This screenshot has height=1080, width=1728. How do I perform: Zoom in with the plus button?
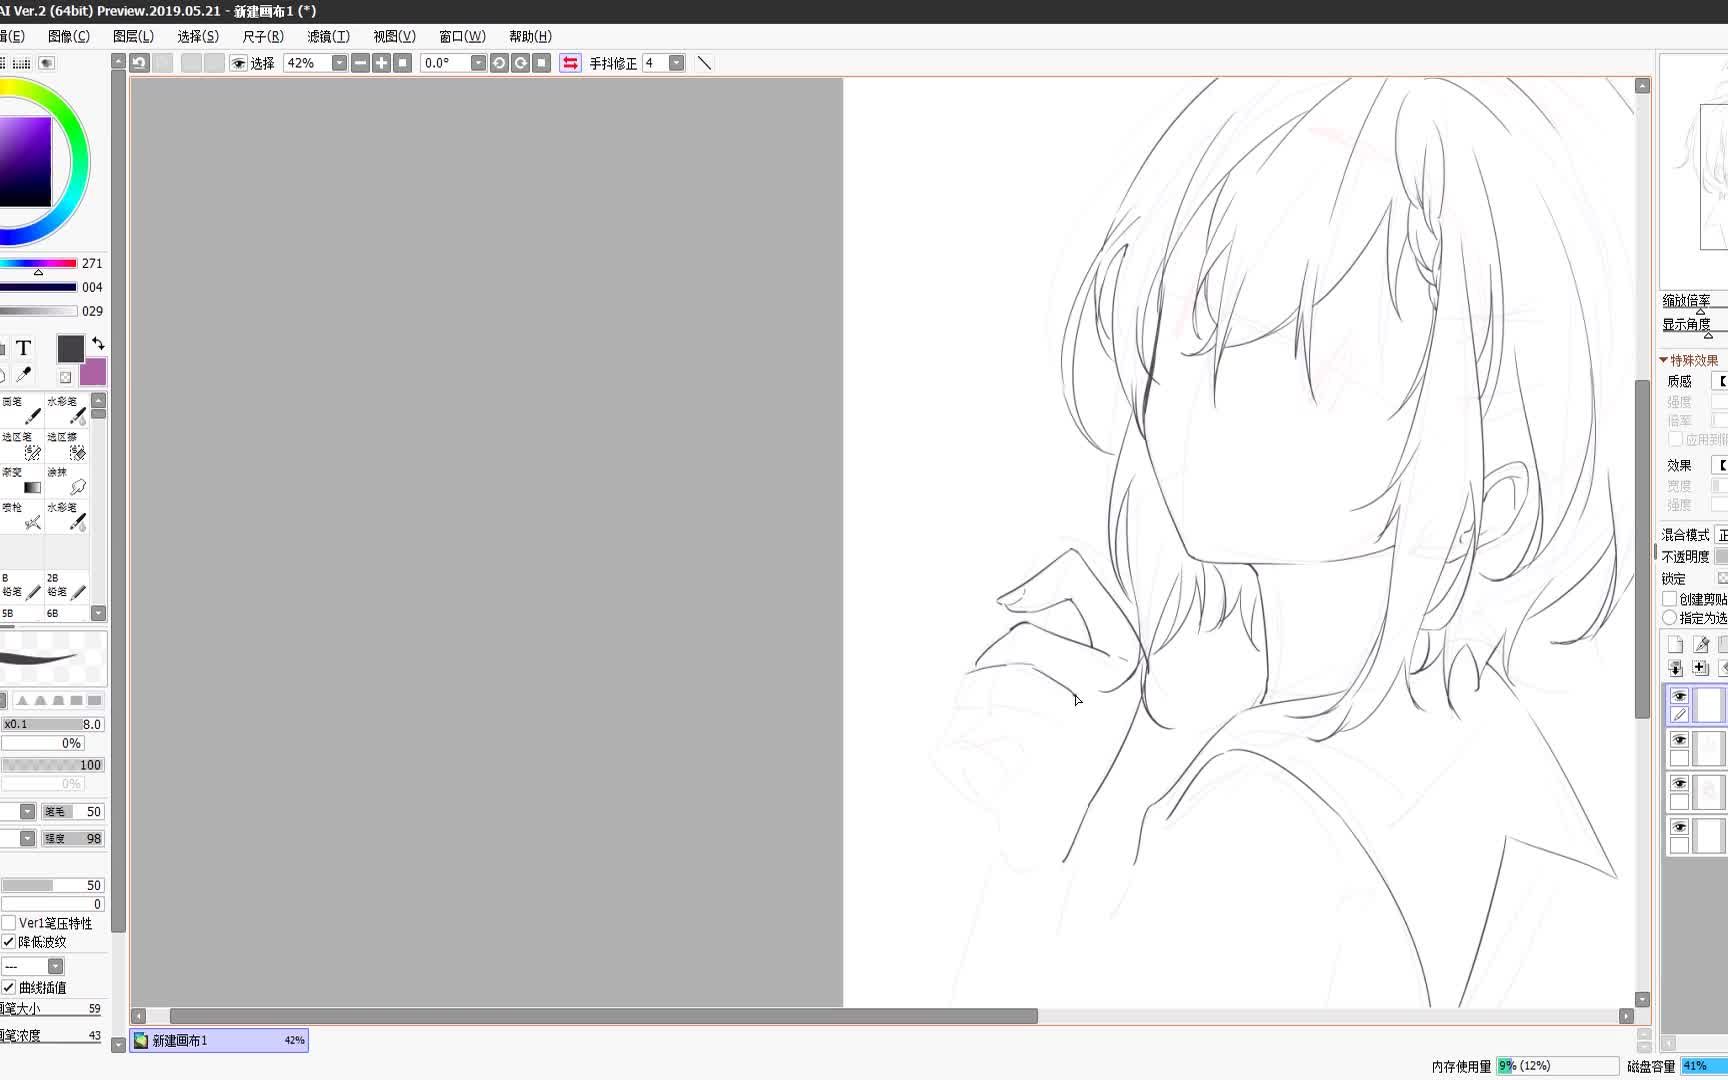tap(381, 63)
